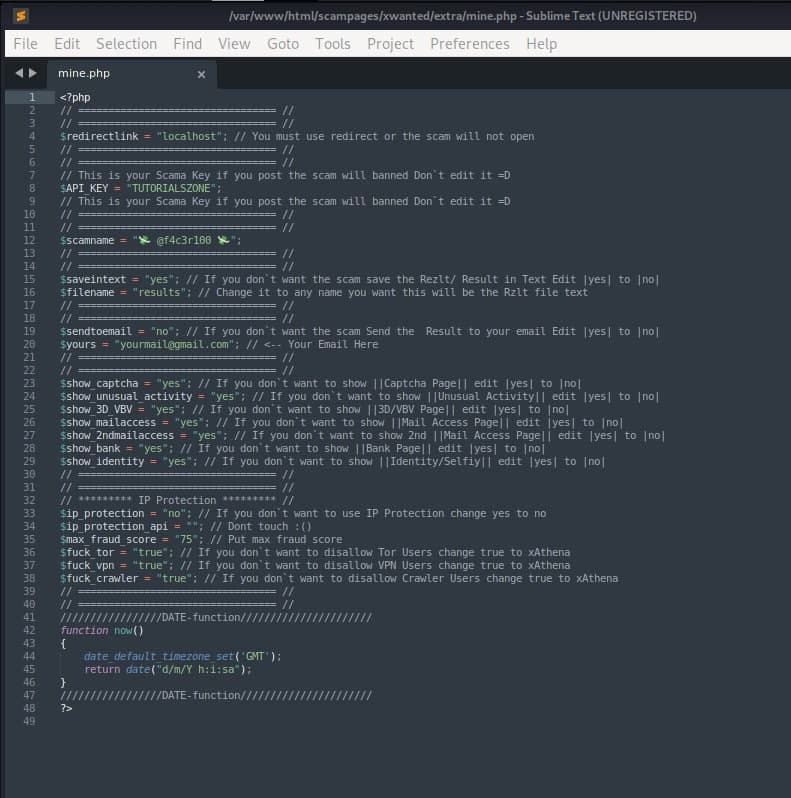Place cursor on the function now() line

(x=102, y=631)
